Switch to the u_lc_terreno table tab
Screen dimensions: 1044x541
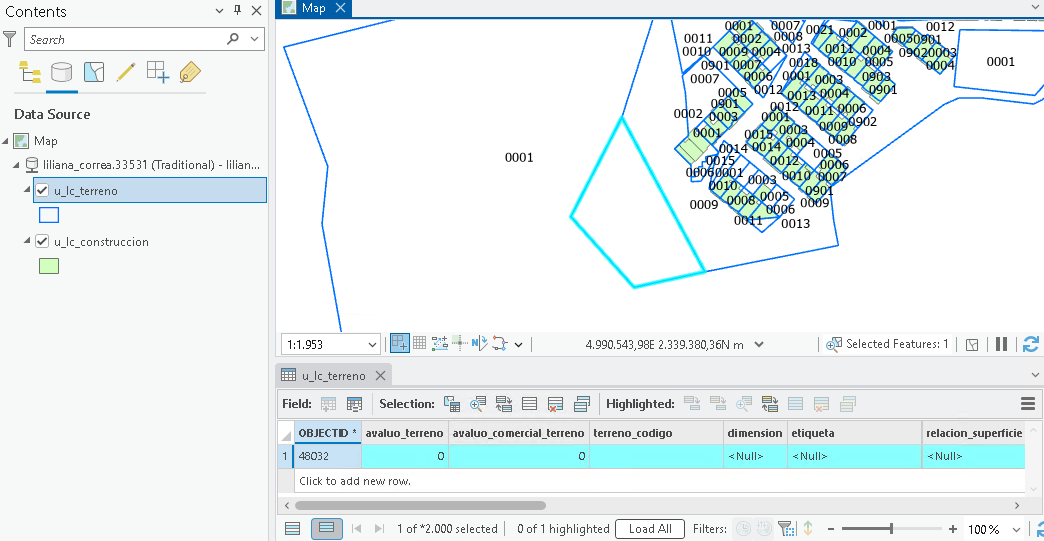tap(334, 375)
